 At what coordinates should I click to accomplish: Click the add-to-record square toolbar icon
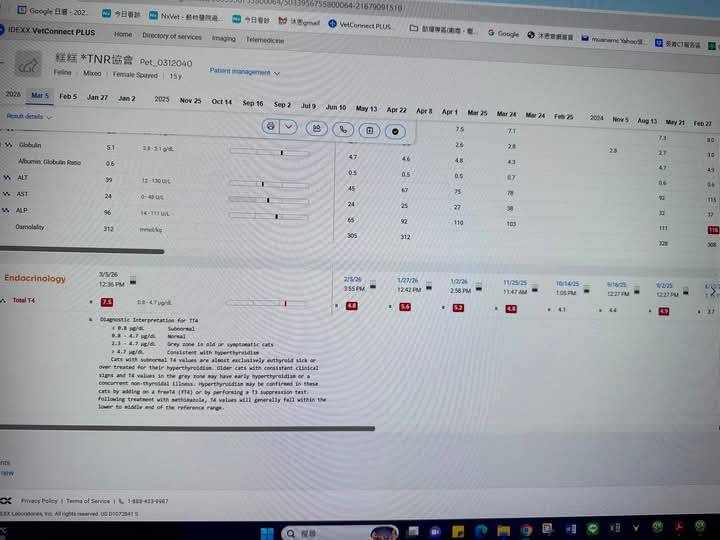(x=369, y=130)
